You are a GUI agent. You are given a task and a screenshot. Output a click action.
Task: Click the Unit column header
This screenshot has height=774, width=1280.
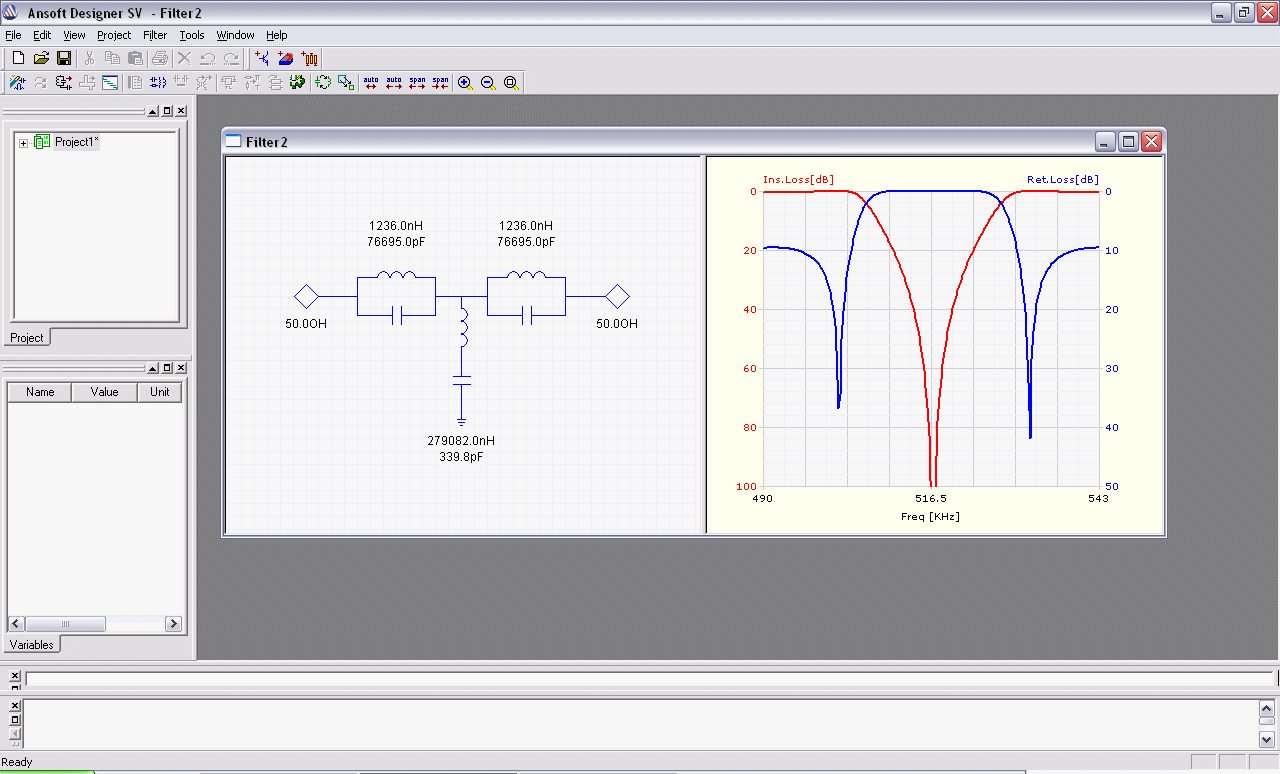(x=160, y=392)
